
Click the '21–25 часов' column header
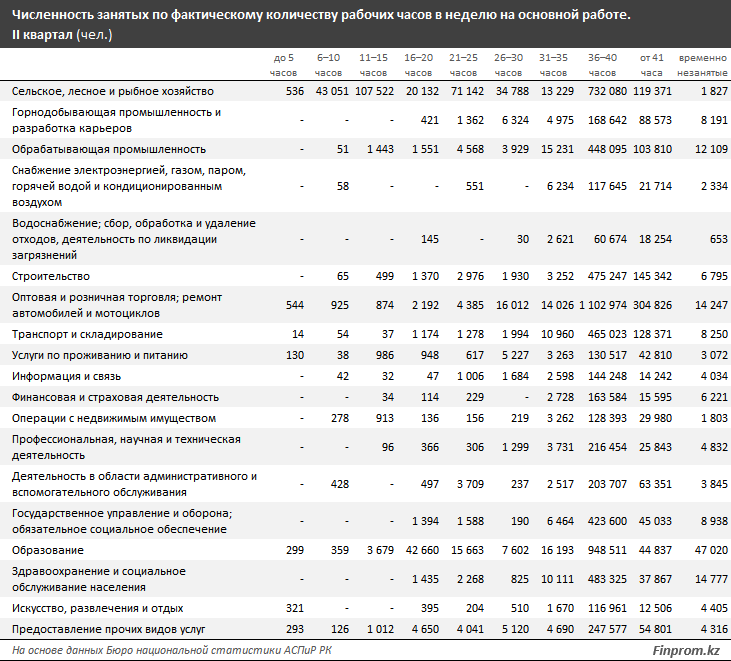pos(463,65)
